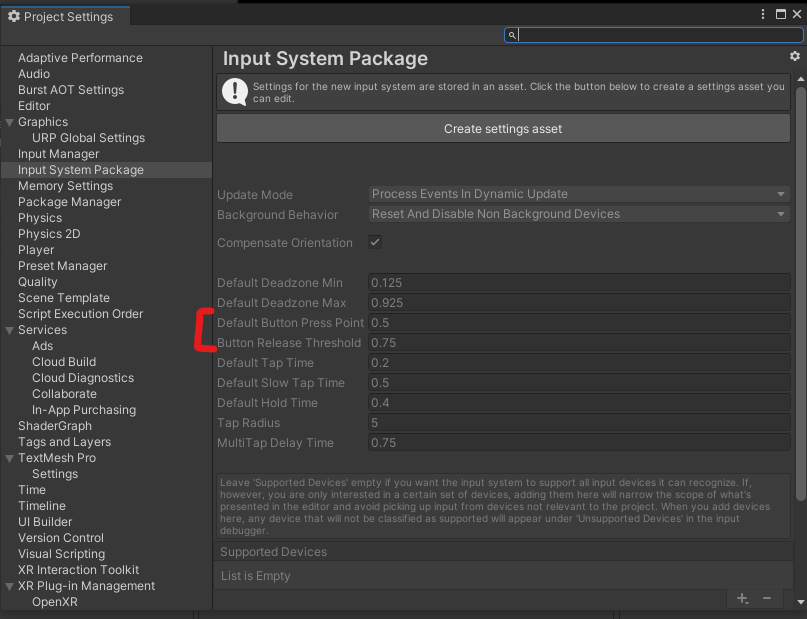Image resolution: width=807 pixels, height=619 pixels.
Task: Click the minus icon to remove a supported device
Action: [x=767, y=598]
